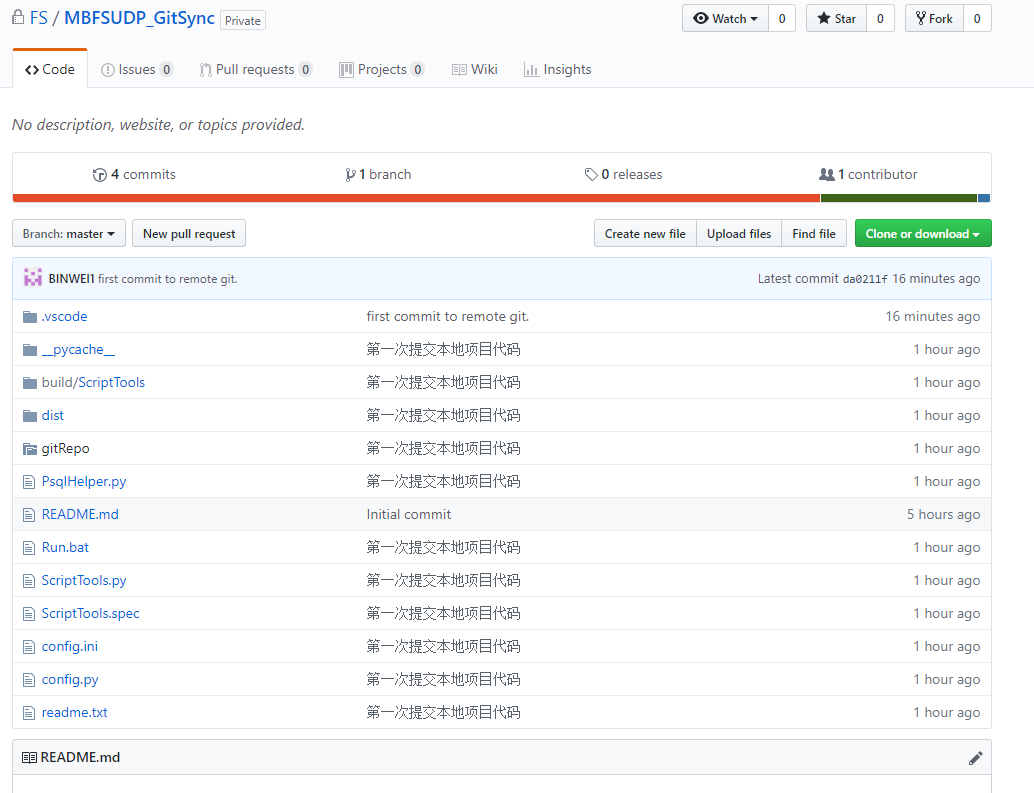The width and height of the screenshot is (1034, 793).
Task: Open the .vscode folder
Action: 64,316
